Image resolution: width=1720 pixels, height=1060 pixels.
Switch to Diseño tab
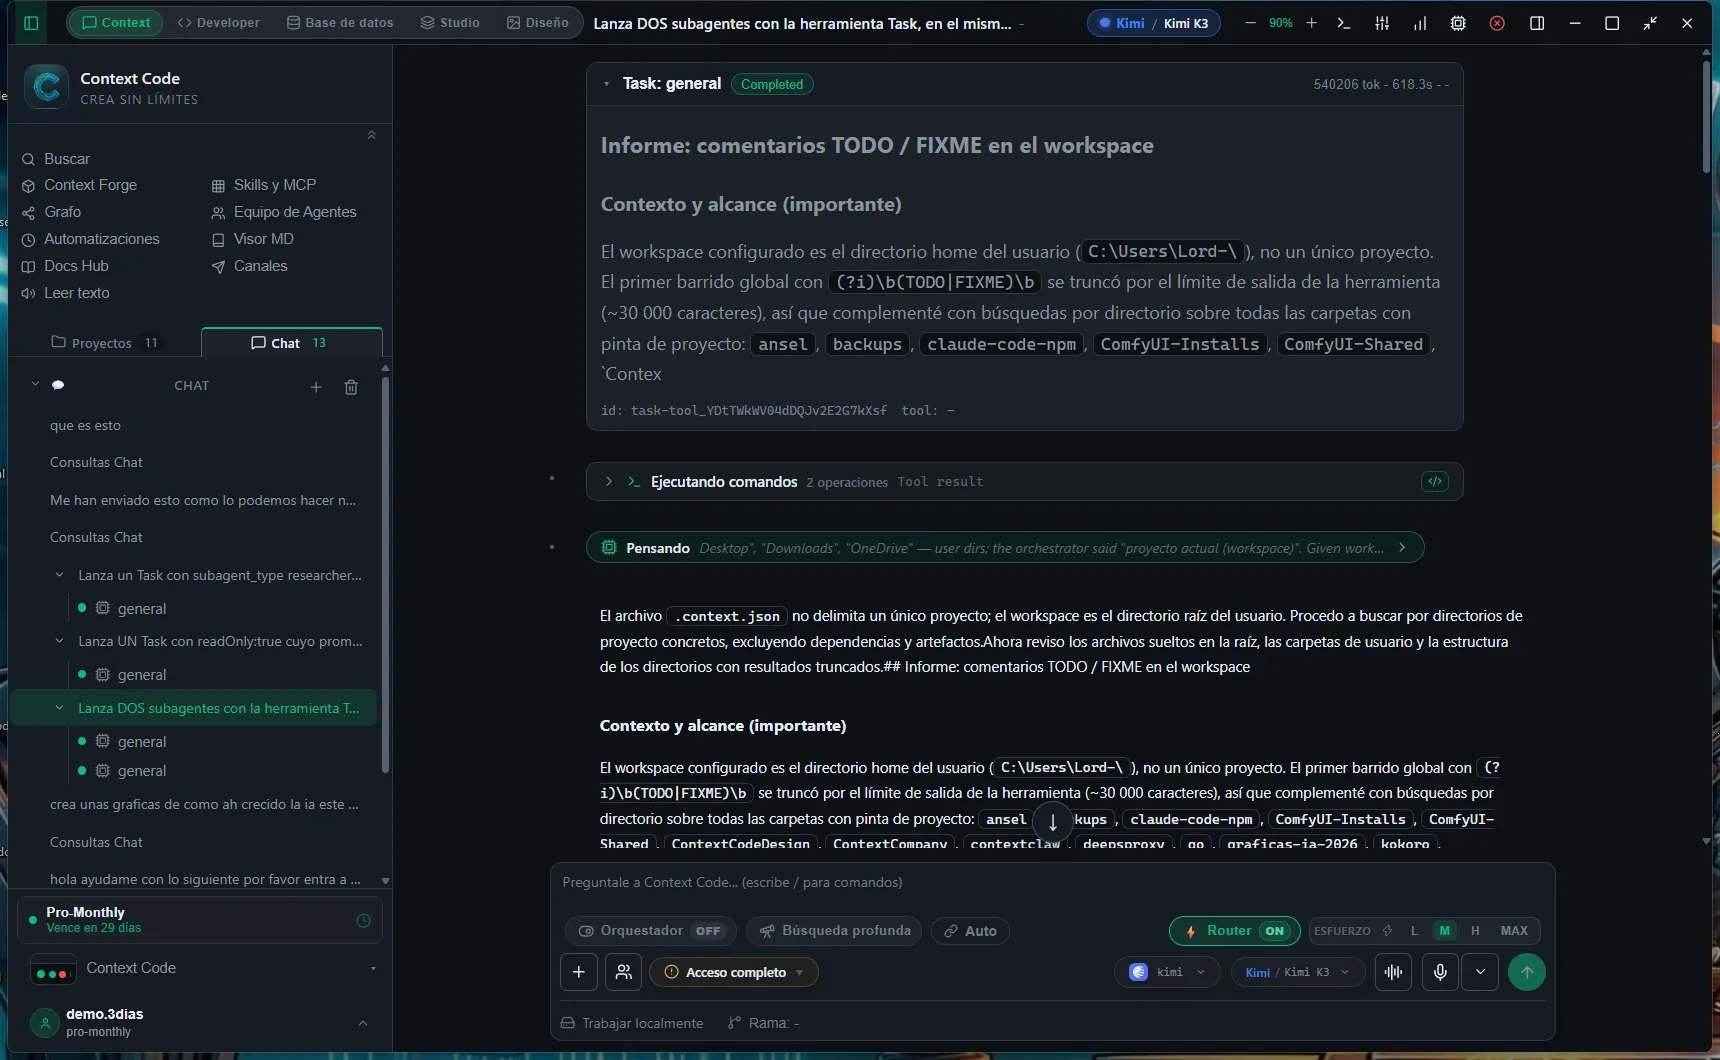[x=538, y=22]
